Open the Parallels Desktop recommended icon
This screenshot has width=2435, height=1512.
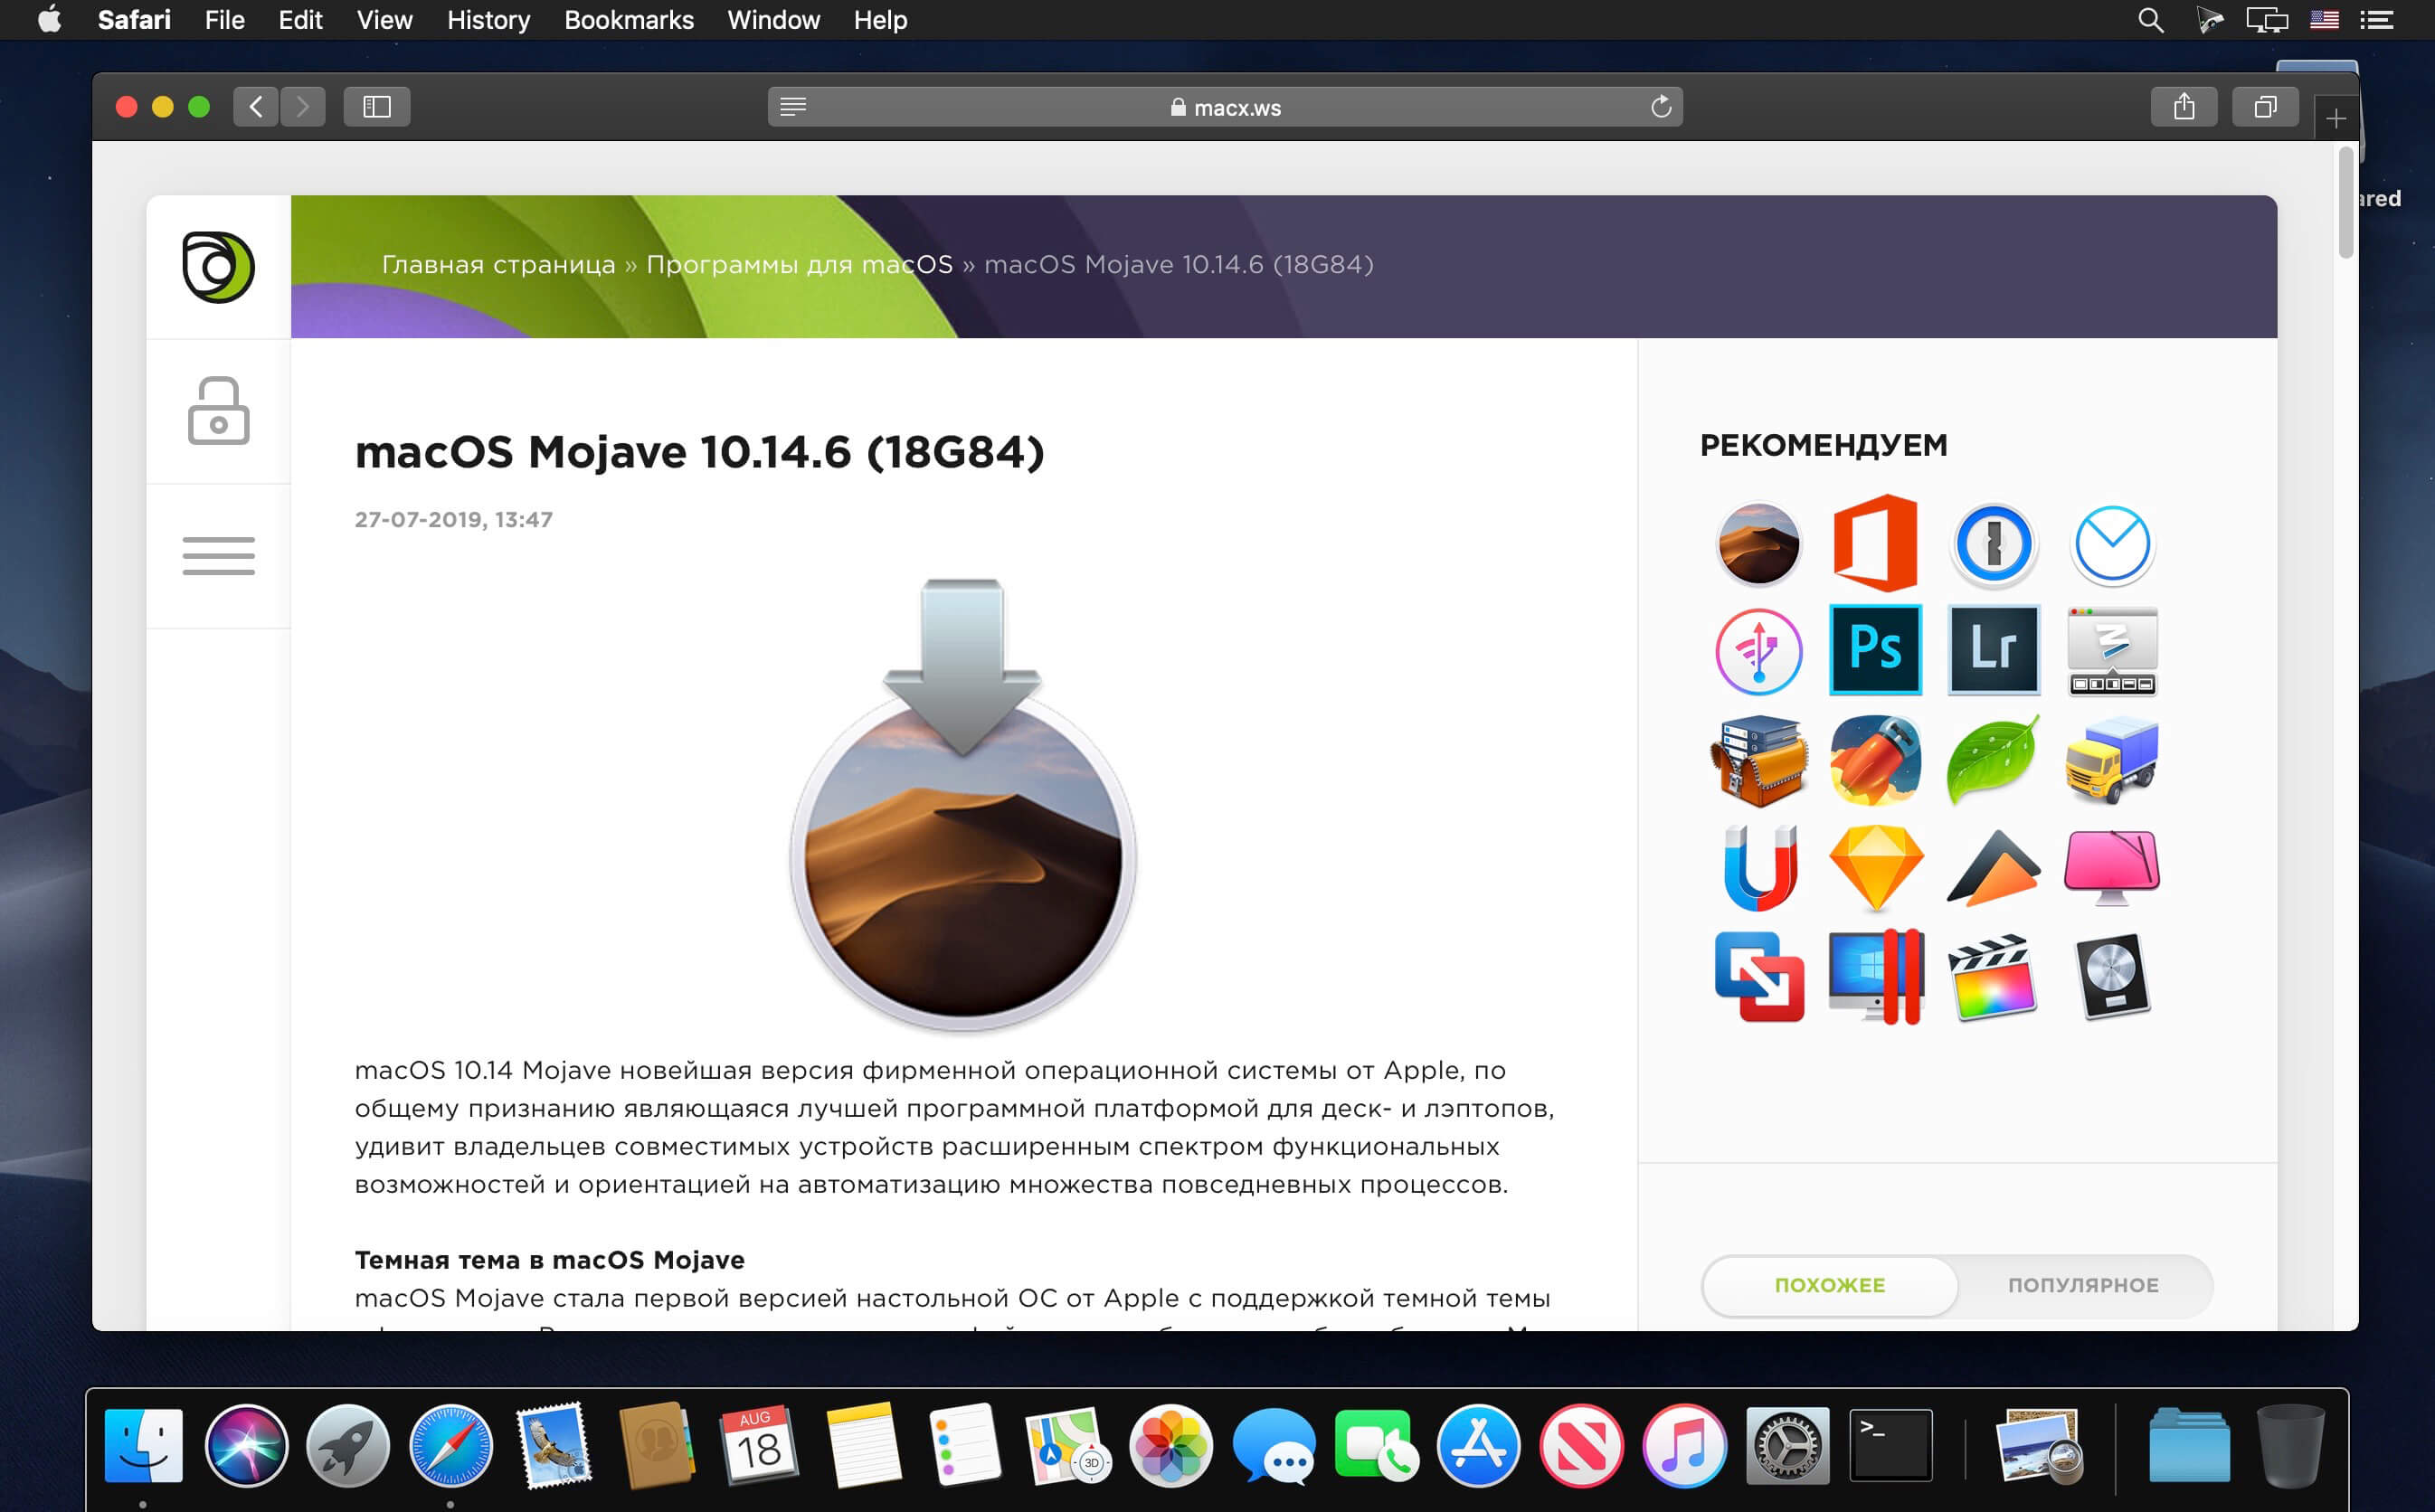click(1875, 977)
